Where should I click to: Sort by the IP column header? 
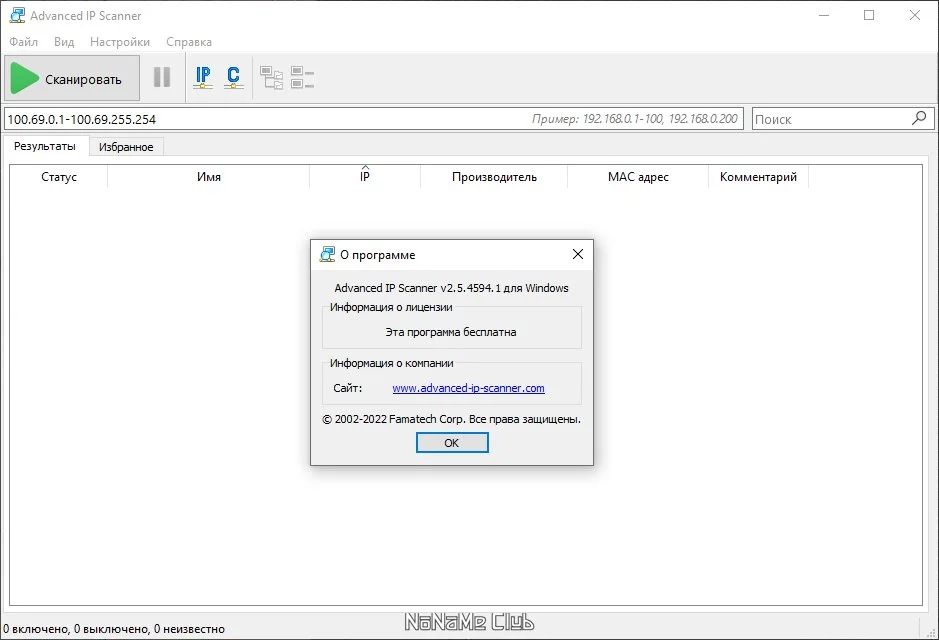point(365,177)
